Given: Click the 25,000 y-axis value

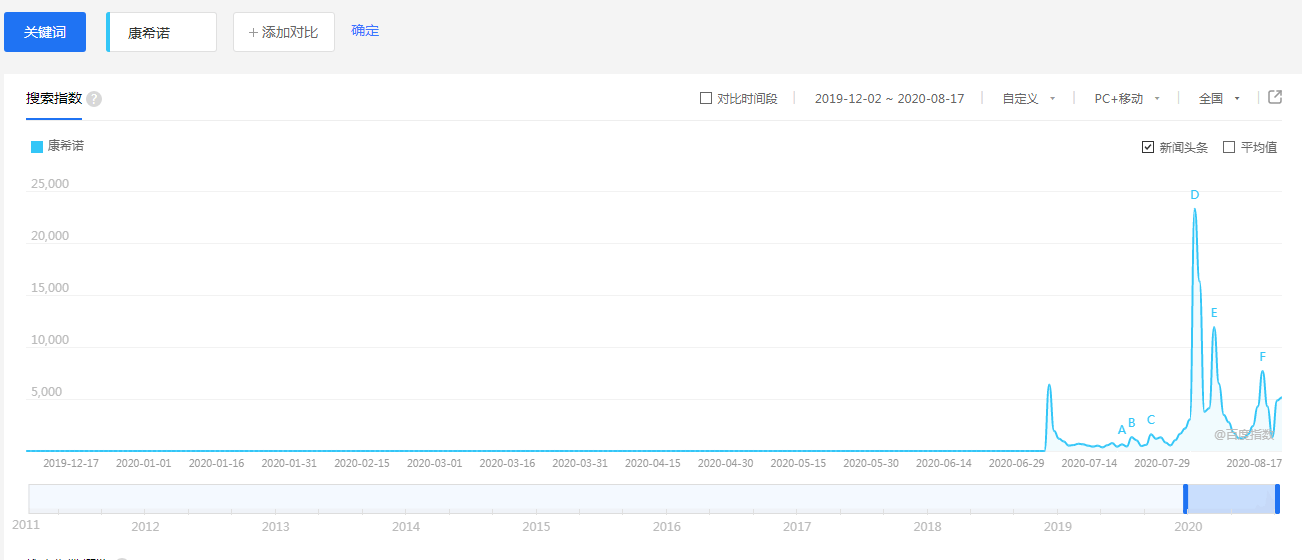Looking at the screenshot, I should pyautogui.click(x=50, y=184).
